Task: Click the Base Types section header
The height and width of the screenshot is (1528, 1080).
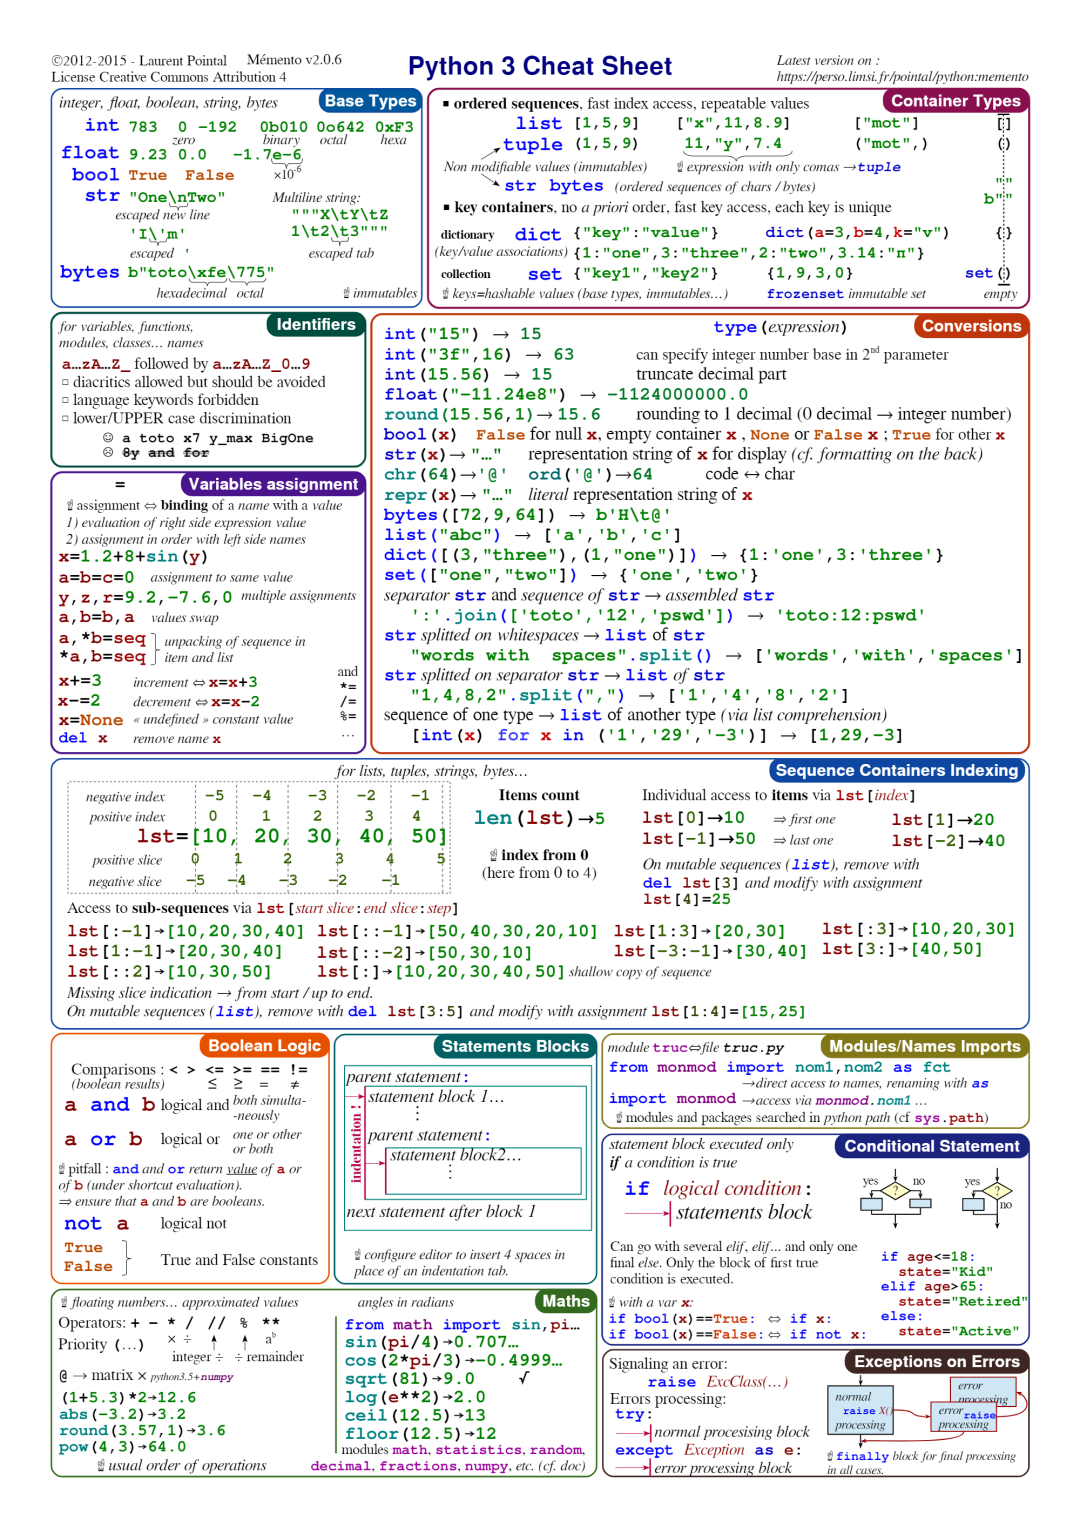Action: click(x=370, y=101)
